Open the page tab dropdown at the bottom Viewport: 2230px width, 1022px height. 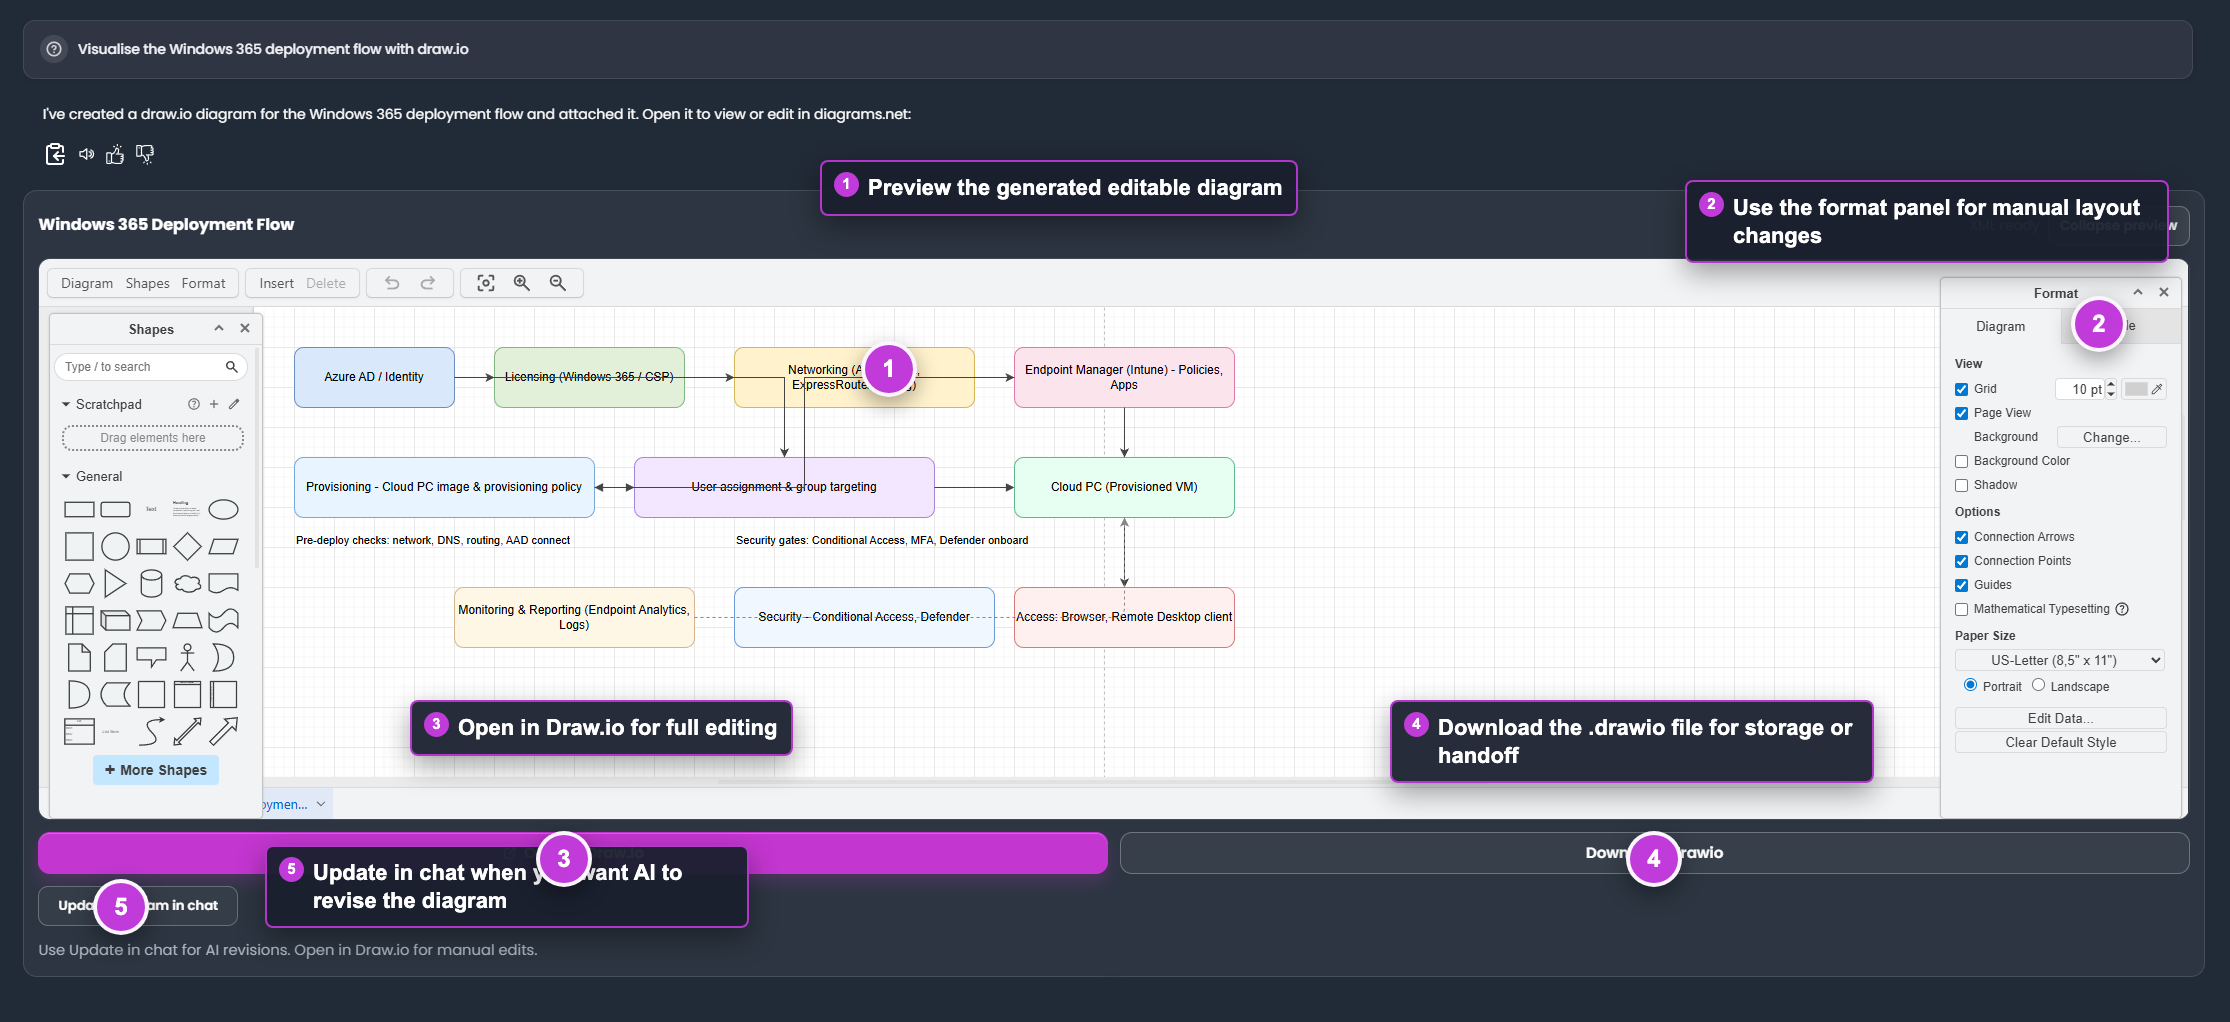[321, 804]
